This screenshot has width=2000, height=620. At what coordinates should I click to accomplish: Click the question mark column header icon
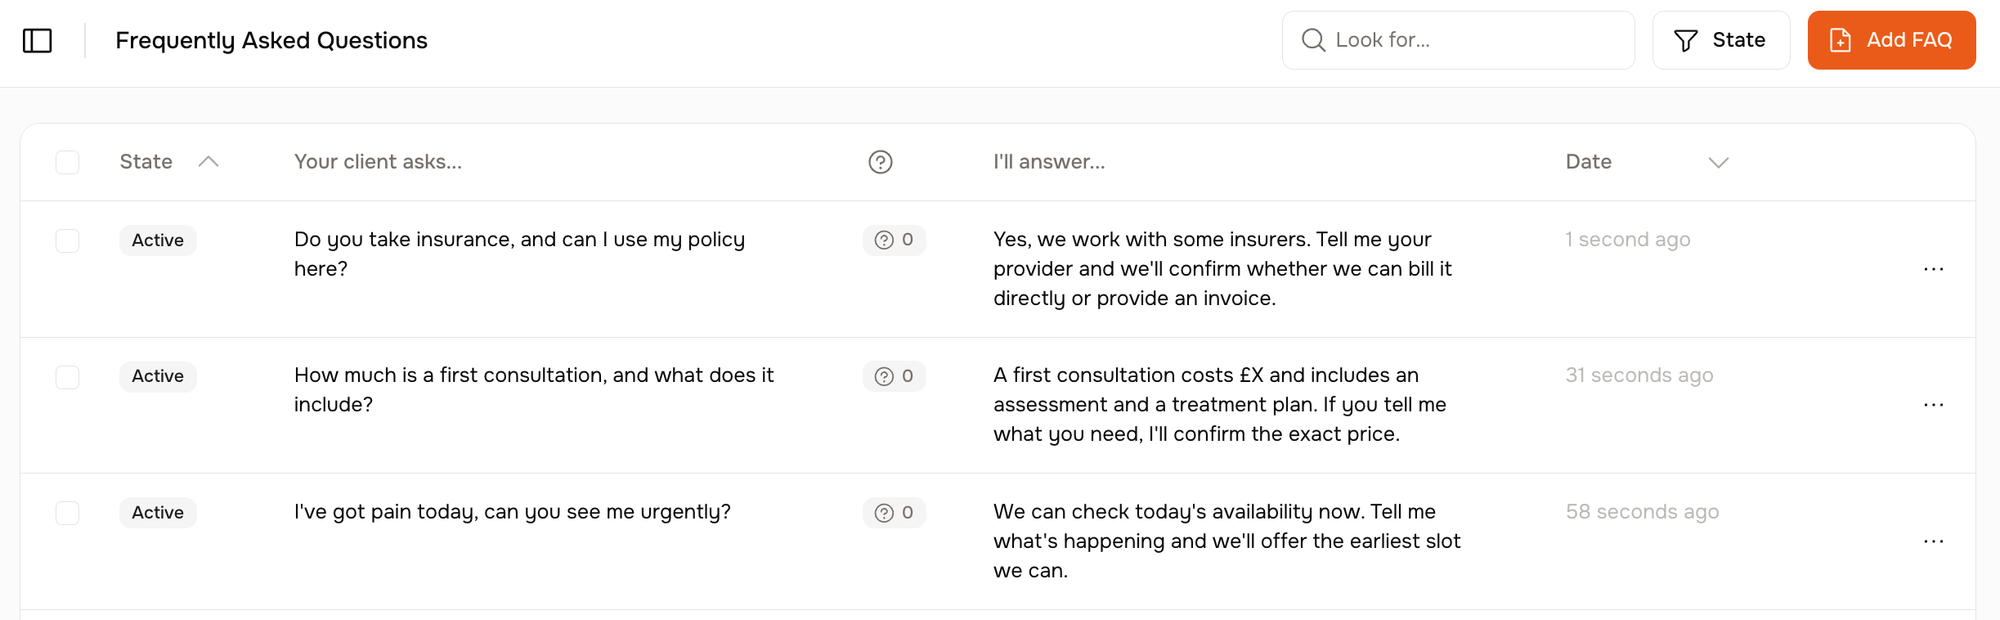pyautogui.click(x=880, y=162)
